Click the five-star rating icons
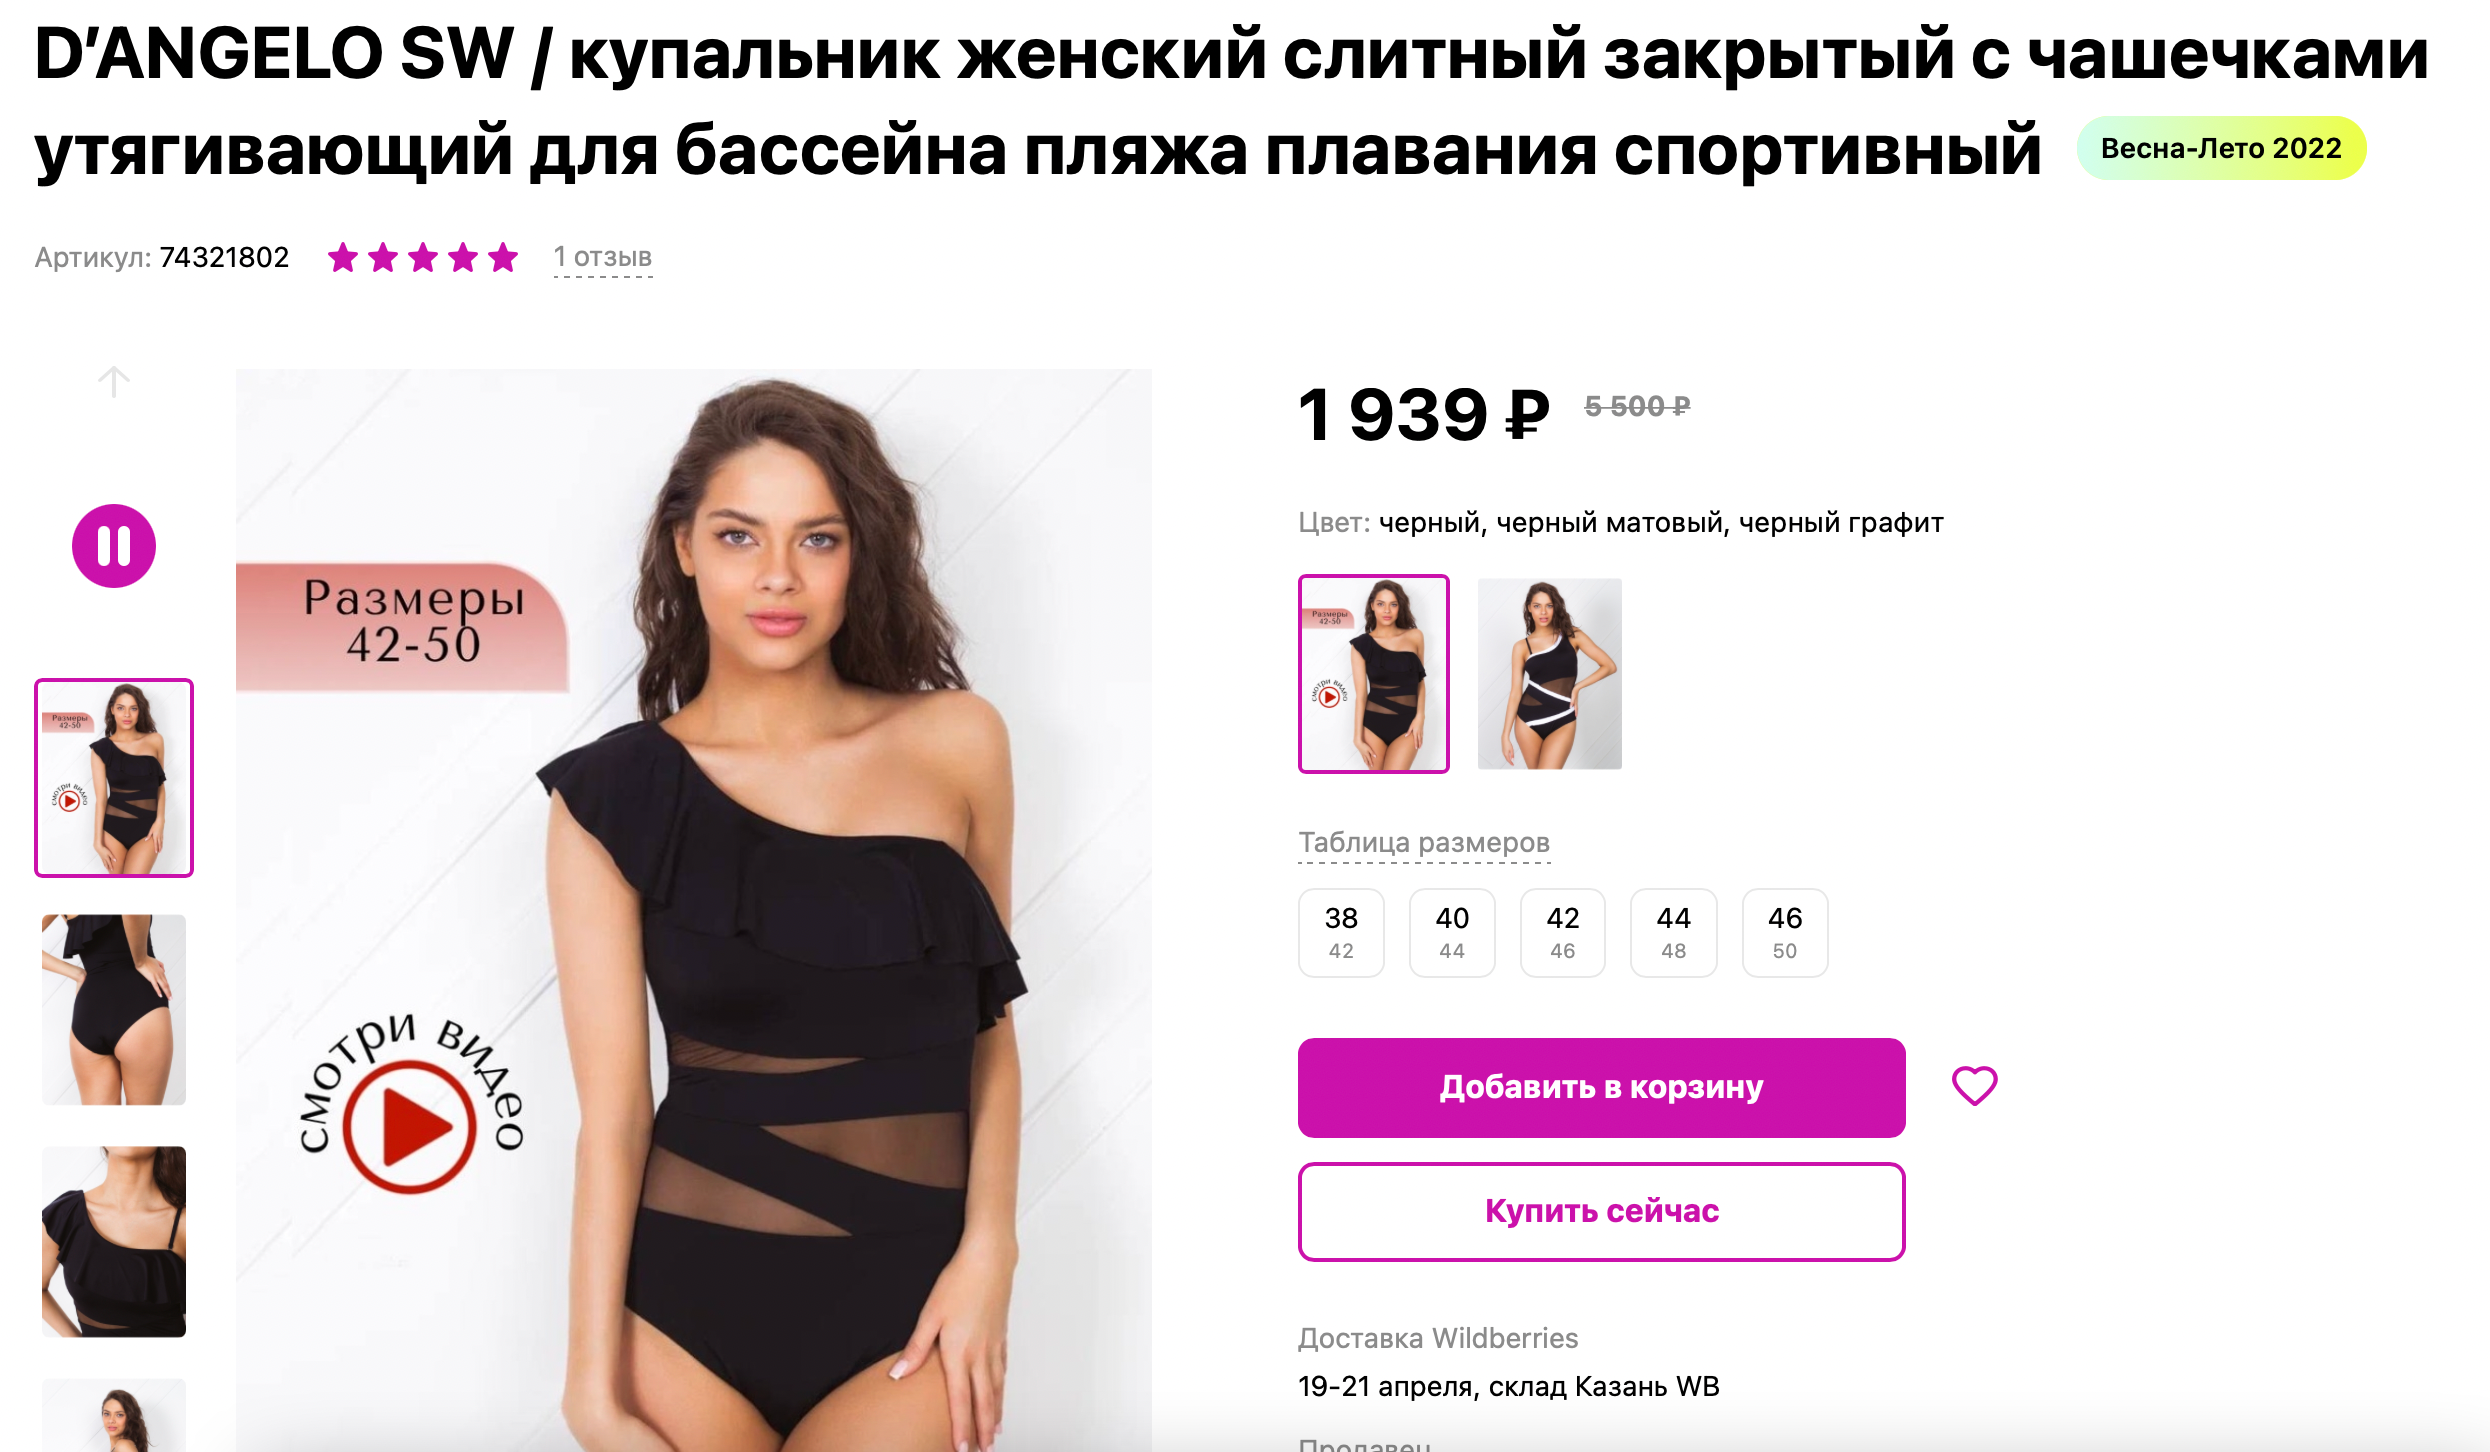 click(423, 258)
